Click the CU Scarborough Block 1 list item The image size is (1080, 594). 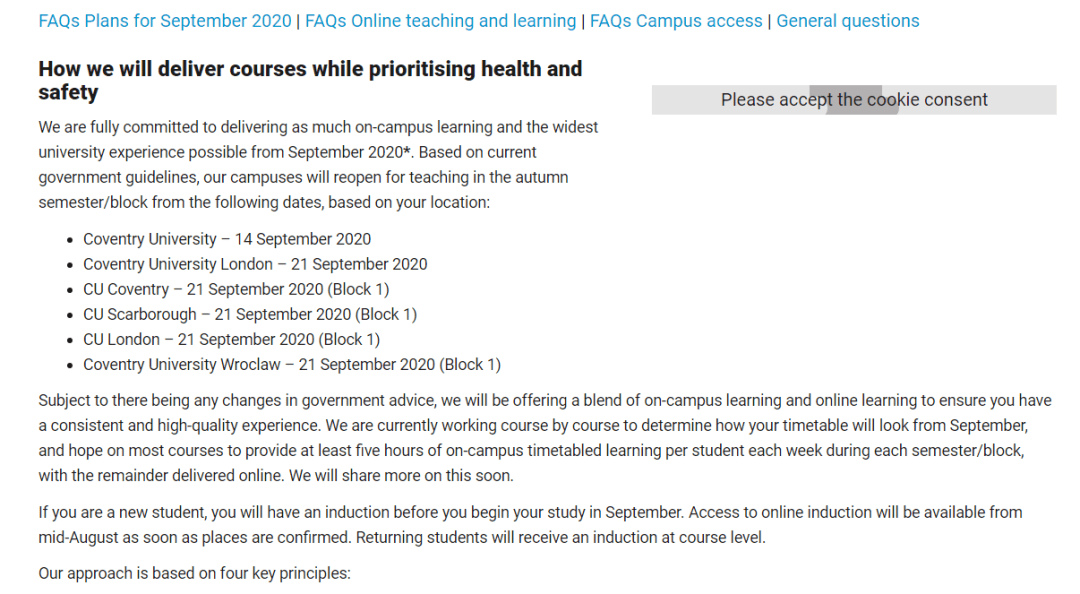[250, 314]
